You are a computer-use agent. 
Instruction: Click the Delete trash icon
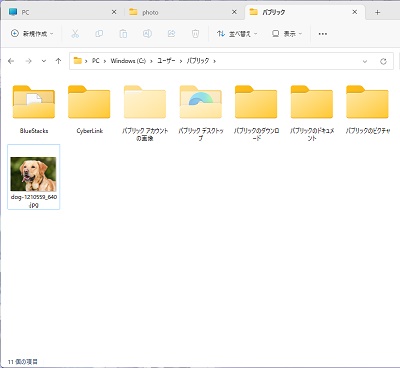(195, 34)
